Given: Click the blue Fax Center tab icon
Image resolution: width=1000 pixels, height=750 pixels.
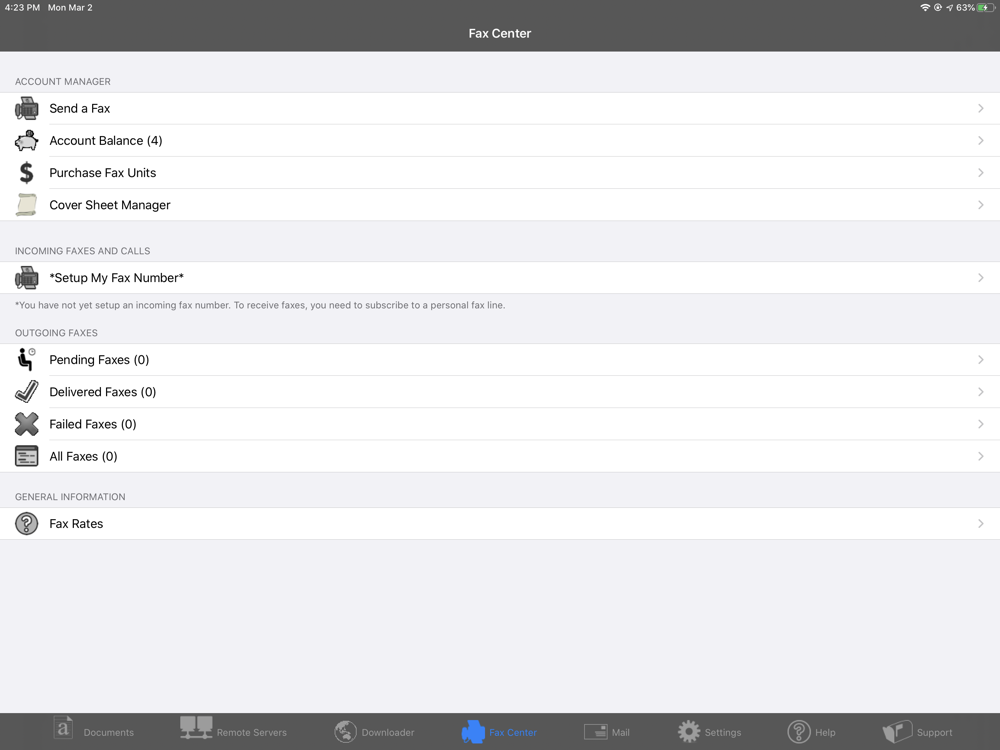Looking at the screenshot, I should click(x=473, y=732).
